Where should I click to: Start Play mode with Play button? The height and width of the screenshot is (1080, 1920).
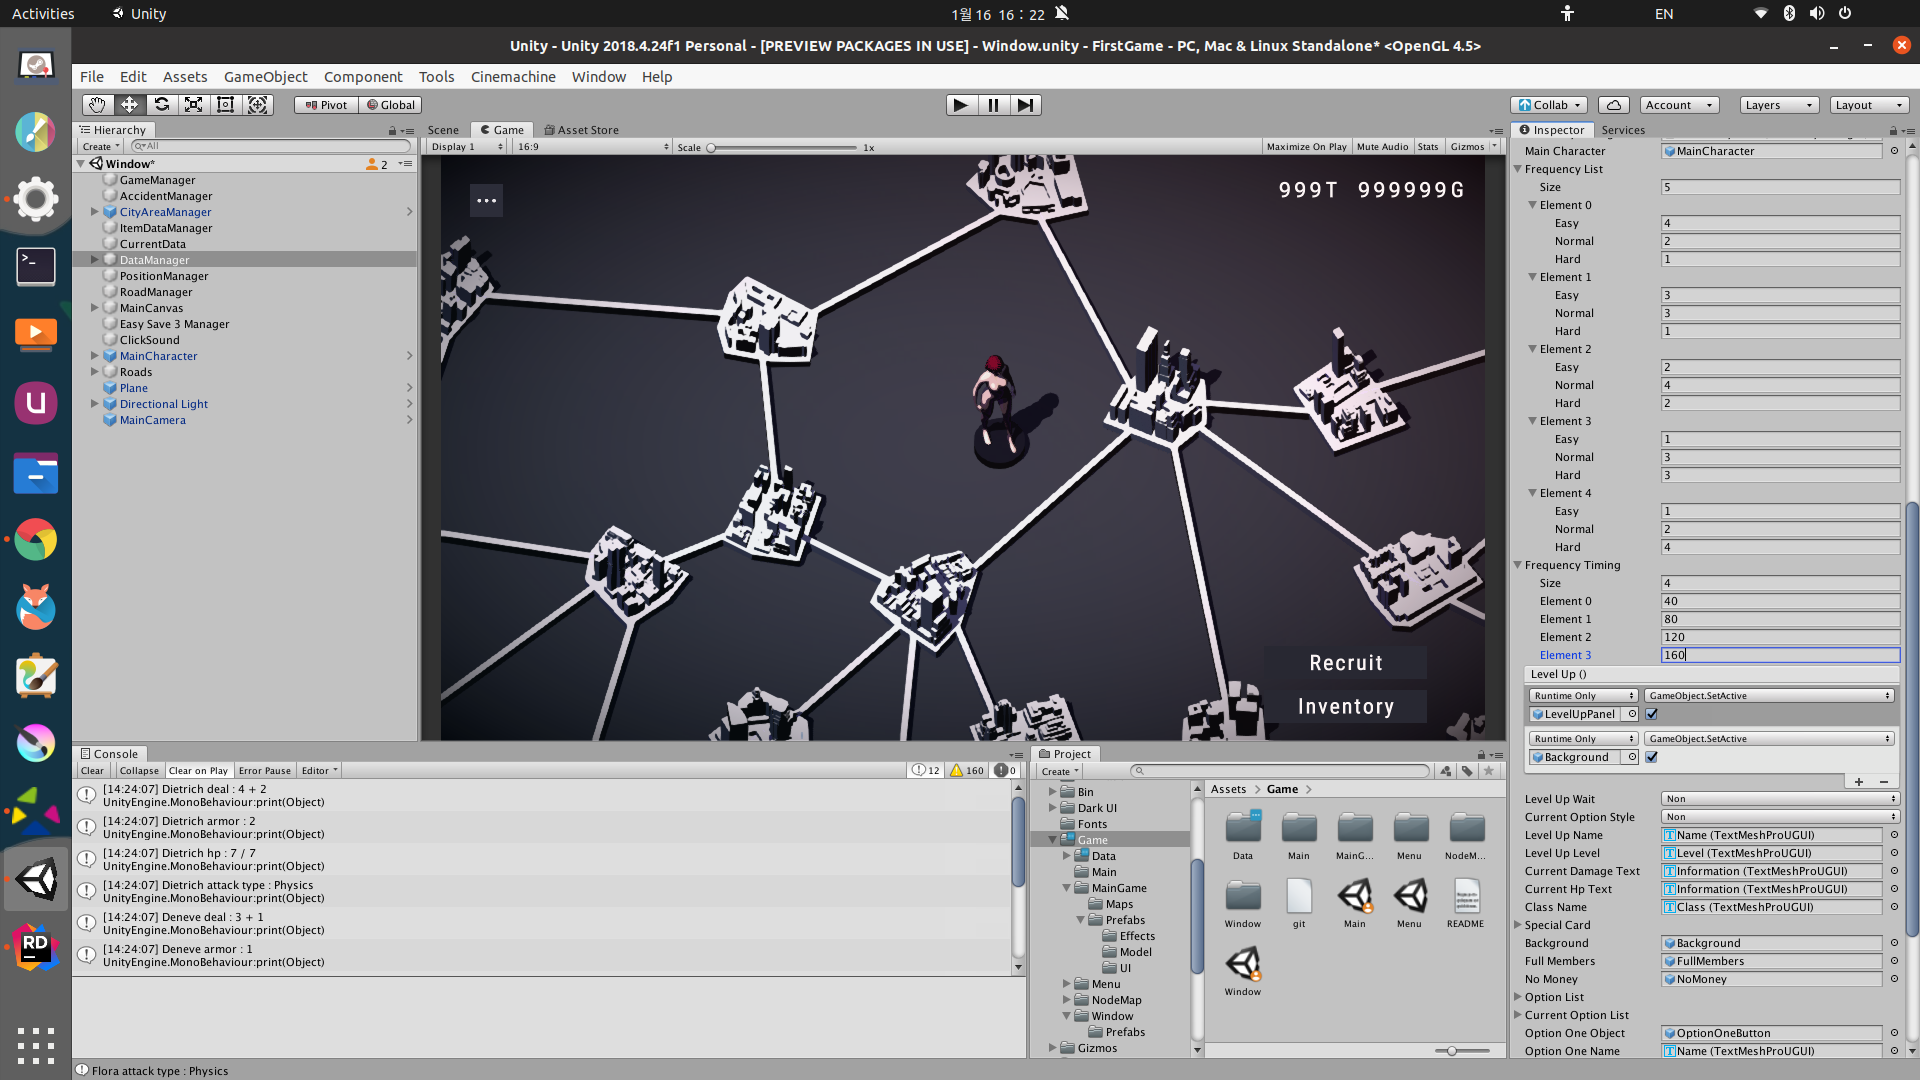click(x=961, y=104)
